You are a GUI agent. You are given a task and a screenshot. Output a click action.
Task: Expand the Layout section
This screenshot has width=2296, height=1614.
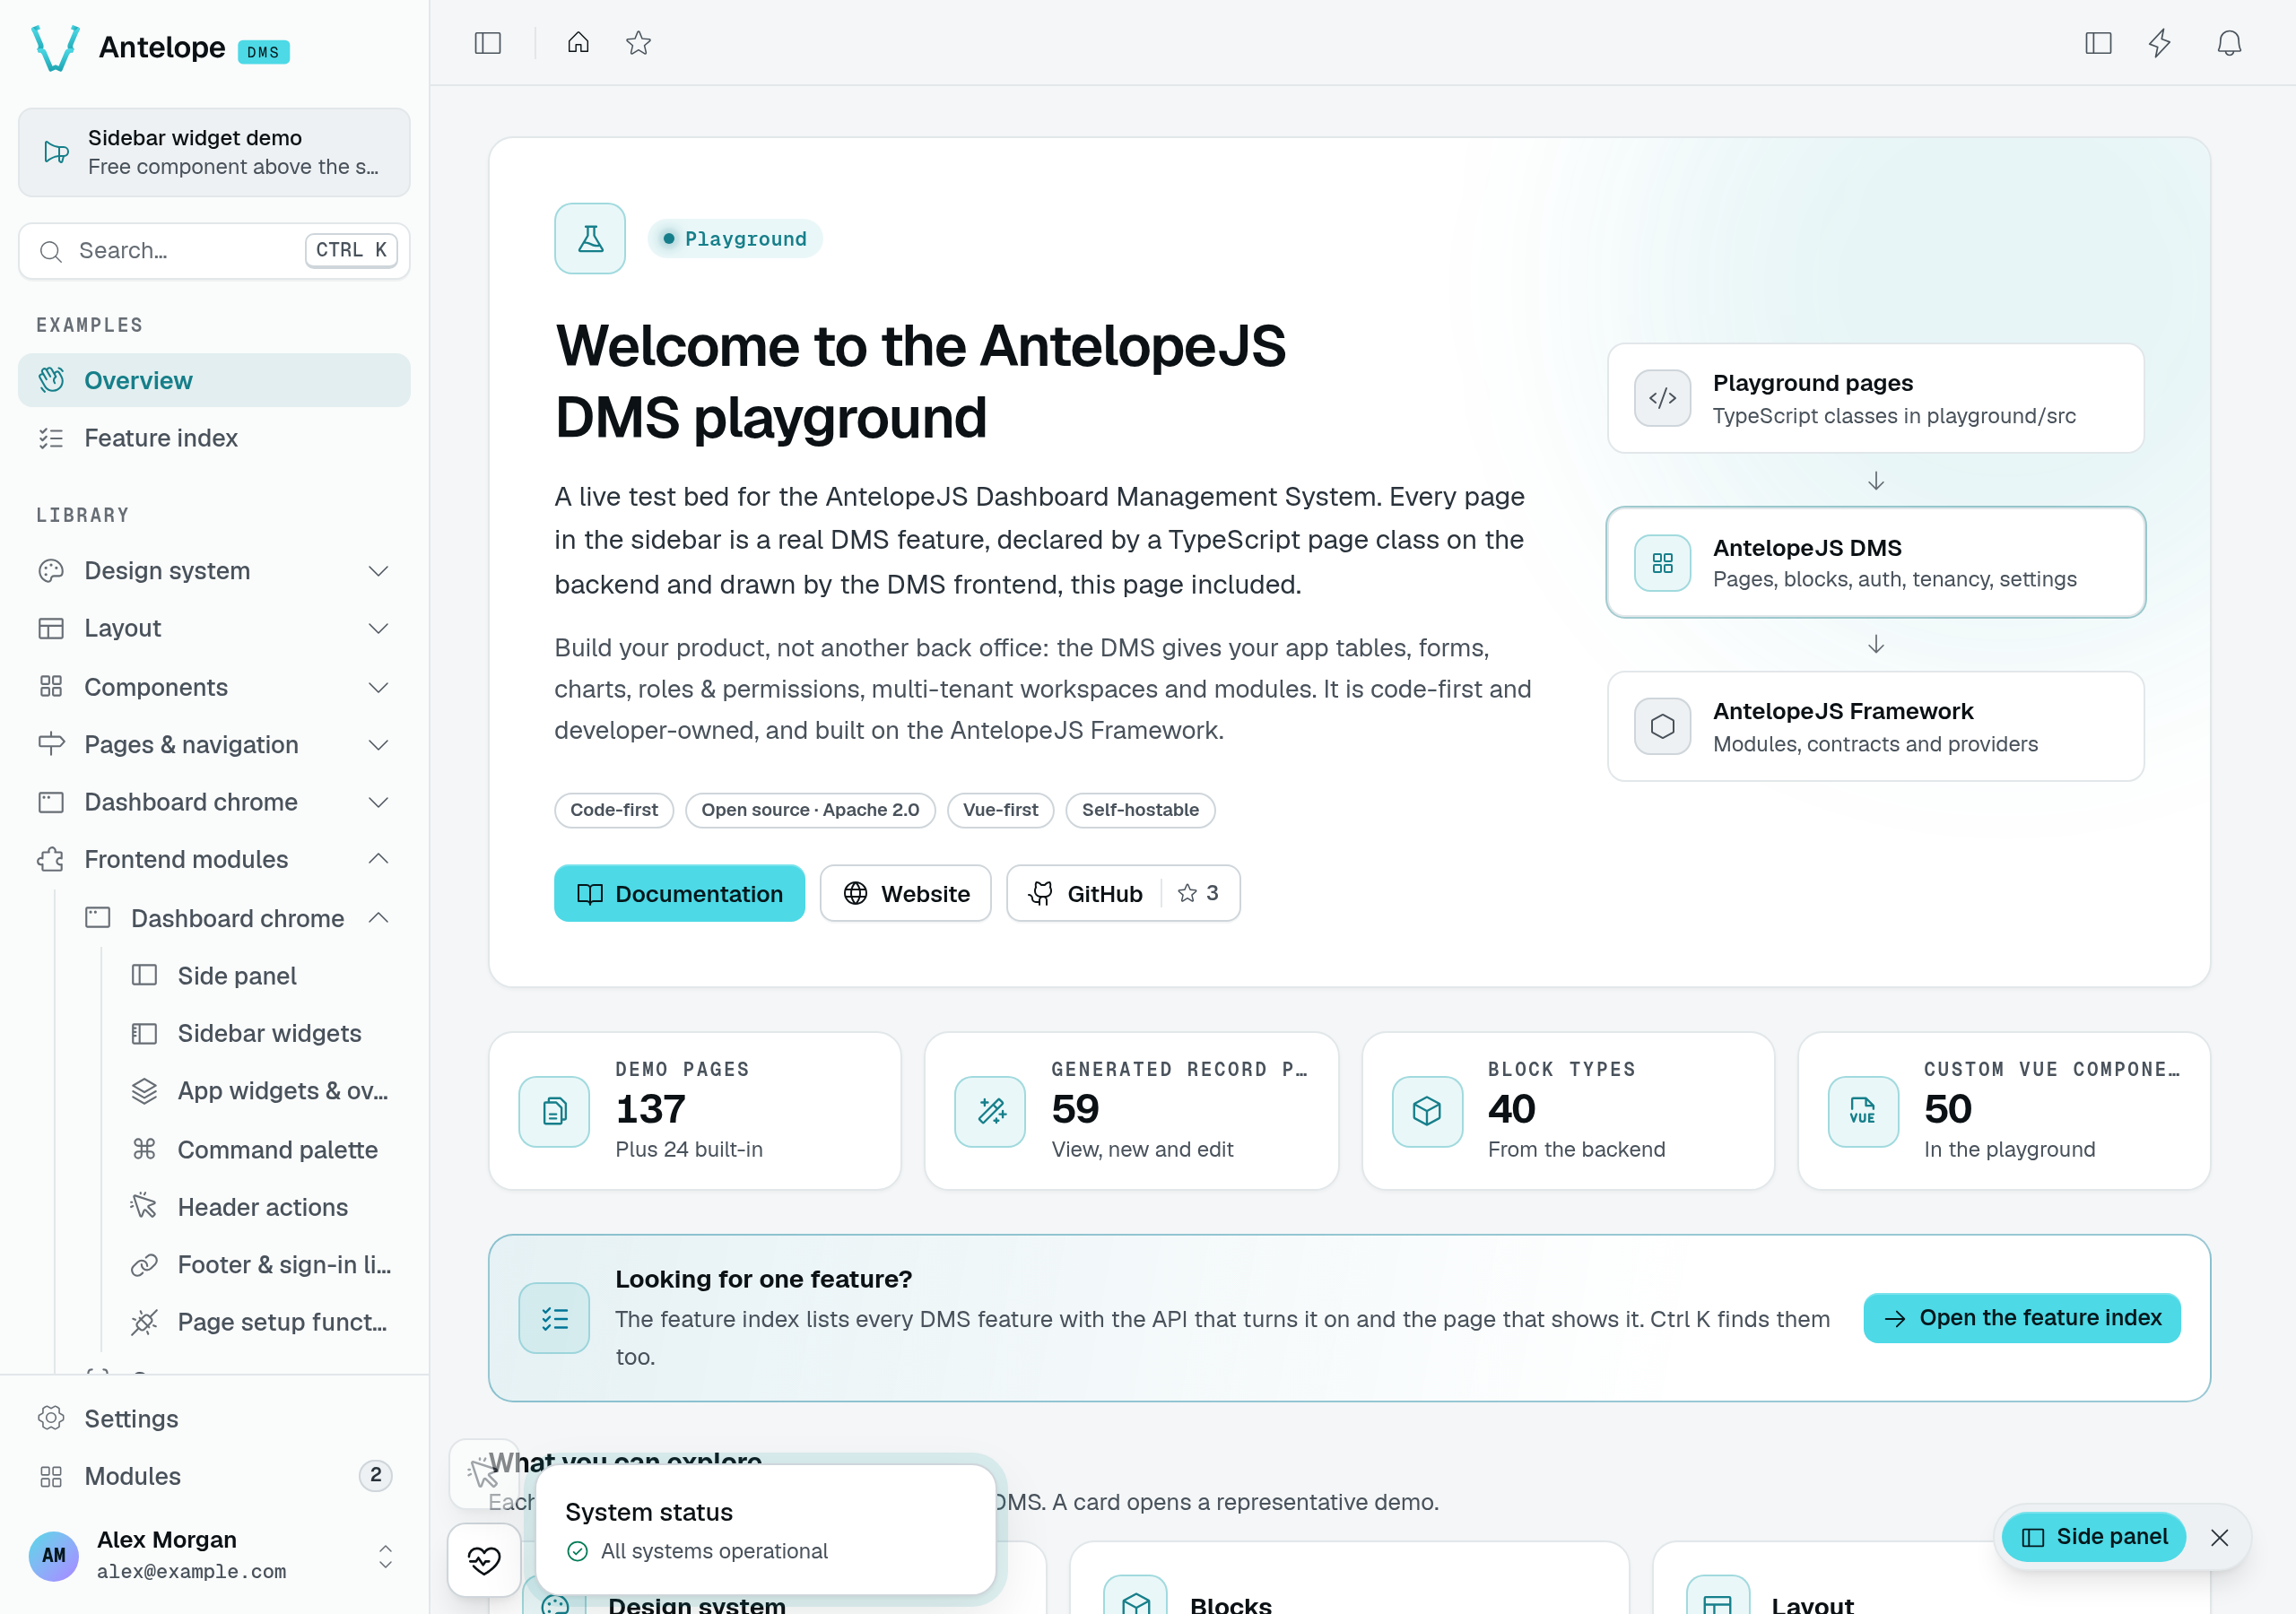[x=214, y=628]
